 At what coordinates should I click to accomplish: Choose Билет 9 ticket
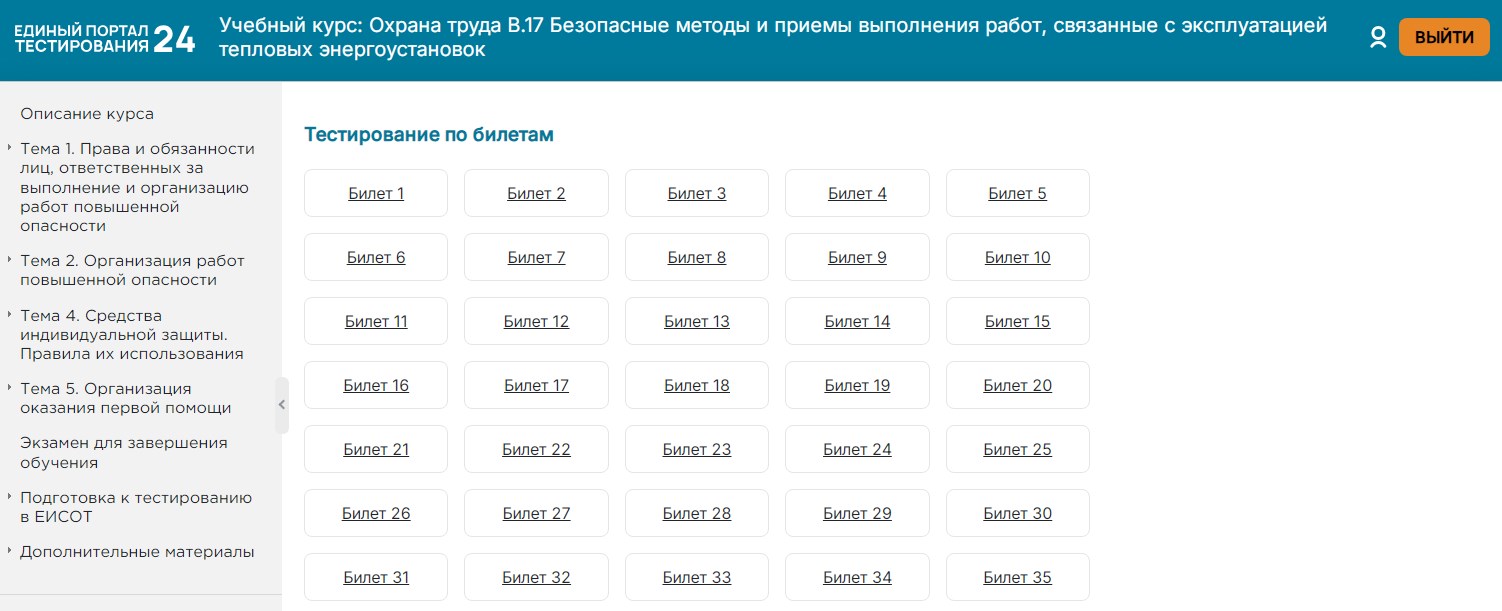coord(857,258)
